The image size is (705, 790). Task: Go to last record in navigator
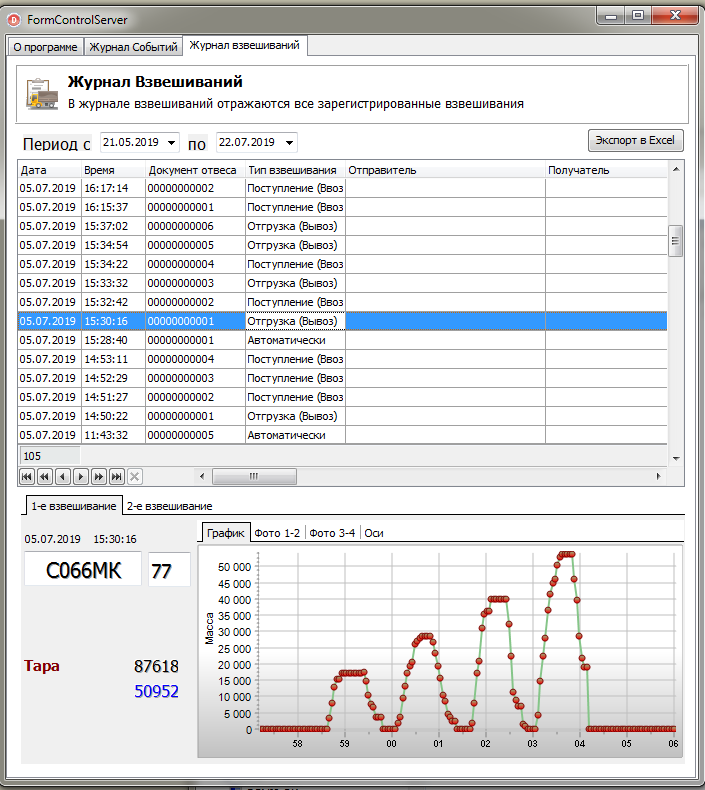[117, 477]
